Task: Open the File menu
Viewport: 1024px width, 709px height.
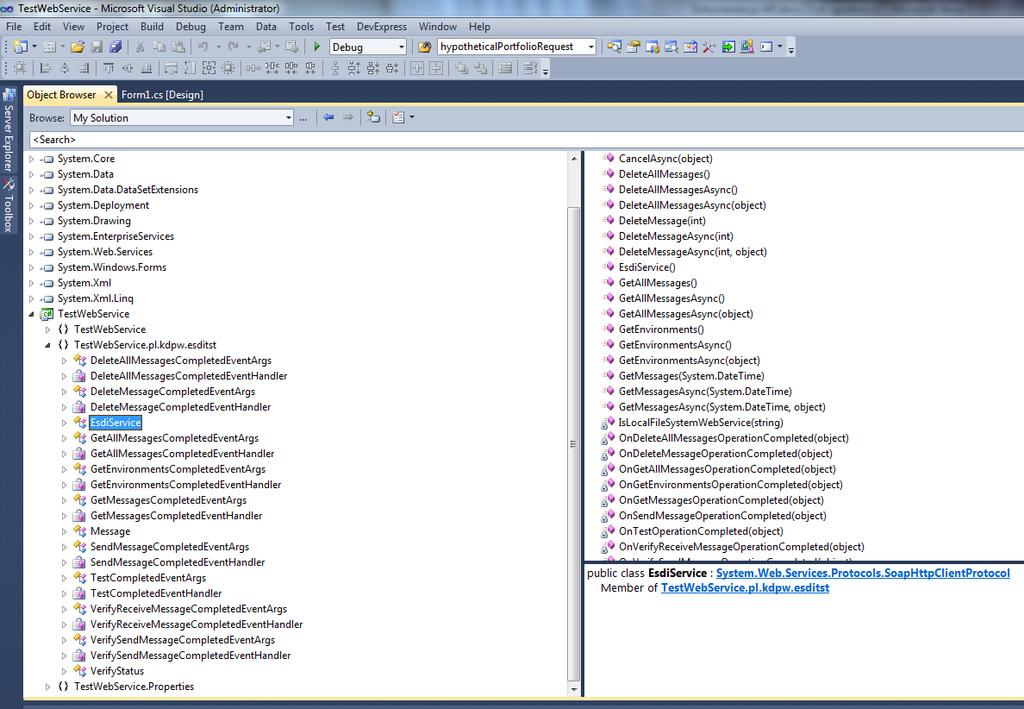Action: pos(14,27)
